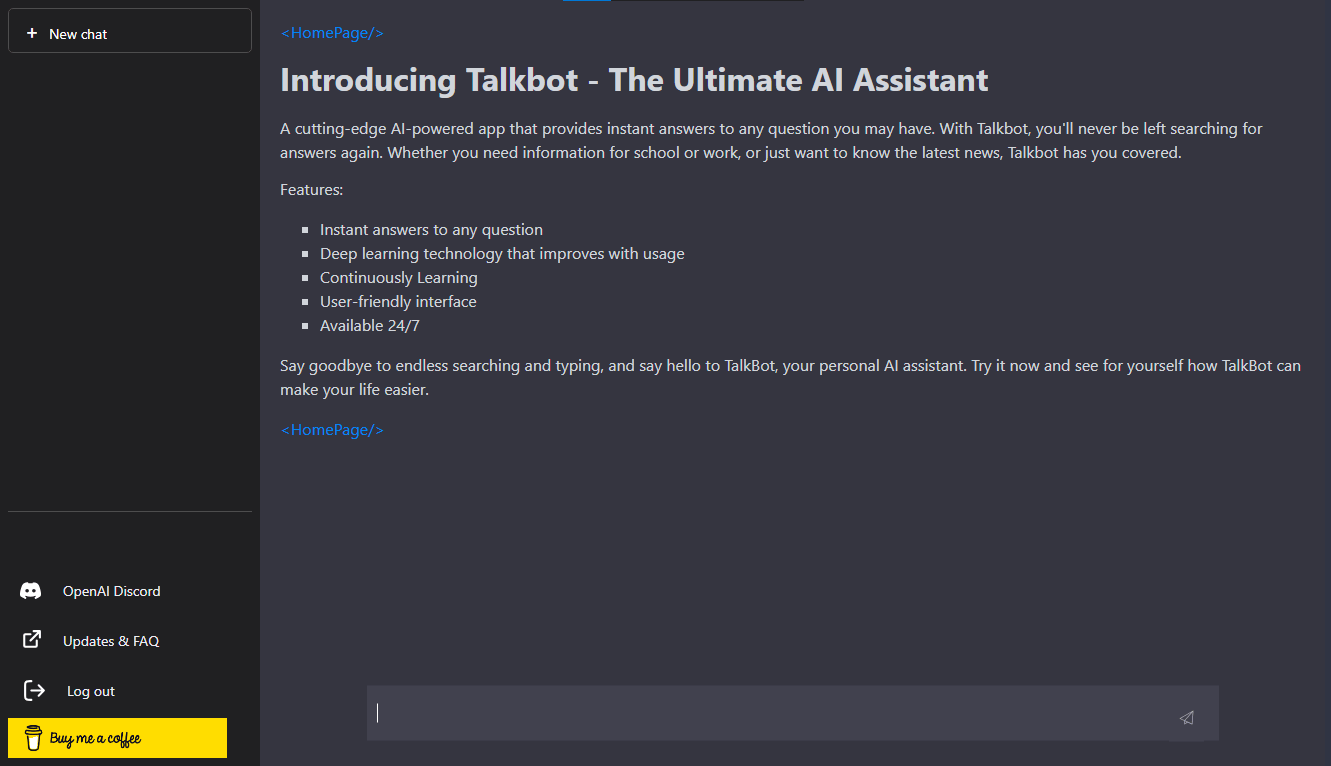1331x766 pixels.
Task: Click the log out arrow icon
Action: pyautogui.click(x=34, y=690)
